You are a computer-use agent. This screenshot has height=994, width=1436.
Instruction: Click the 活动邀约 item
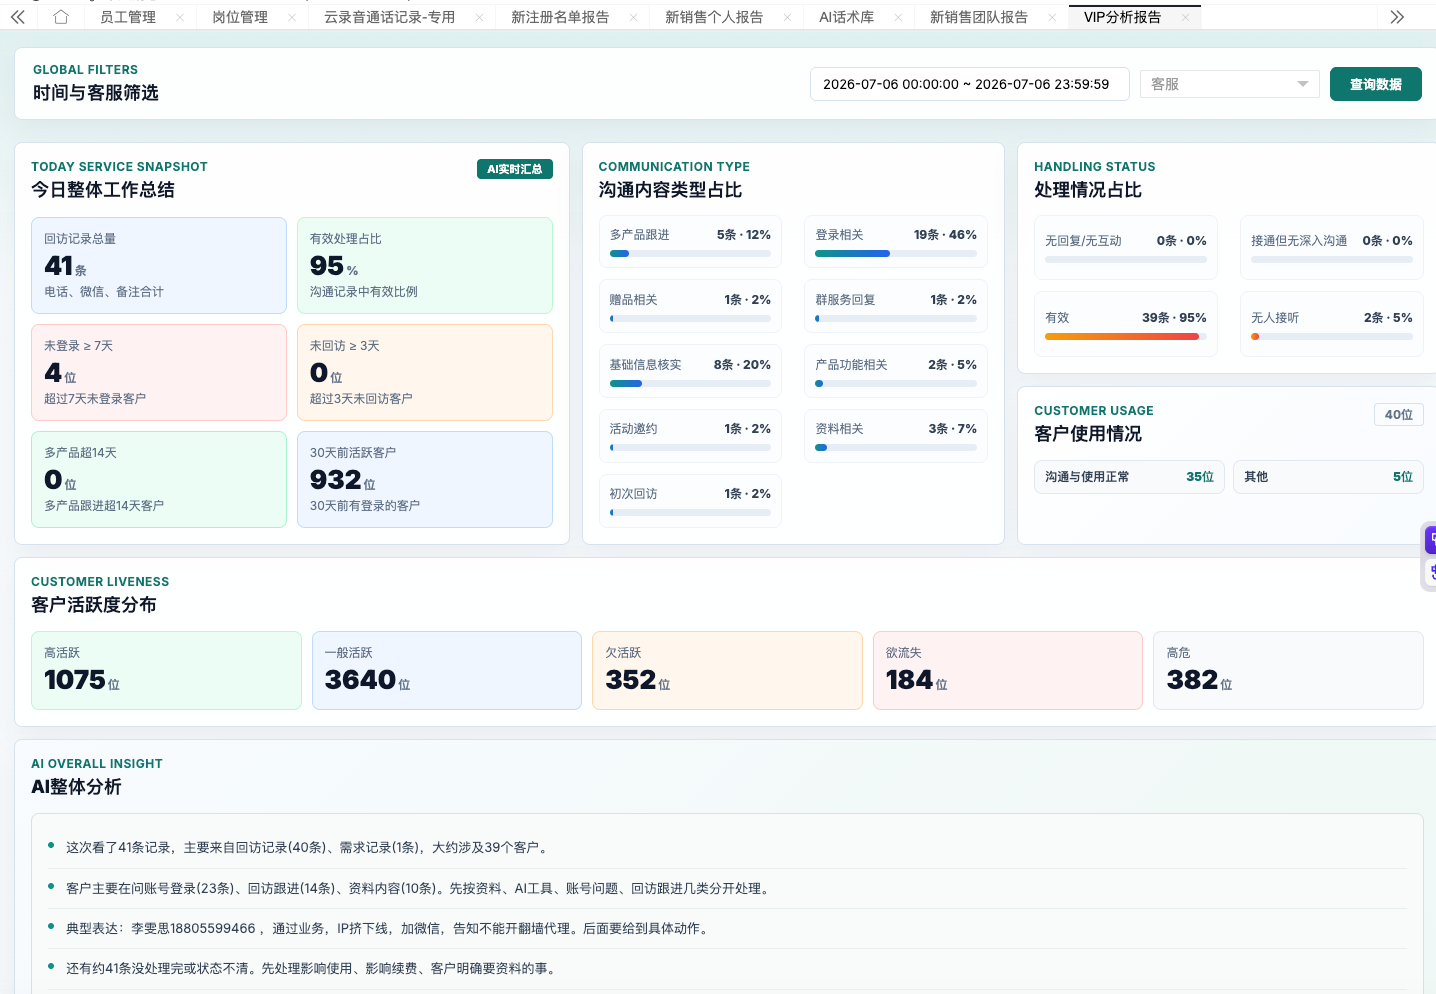pyautogui.click(x=690, y=436)
